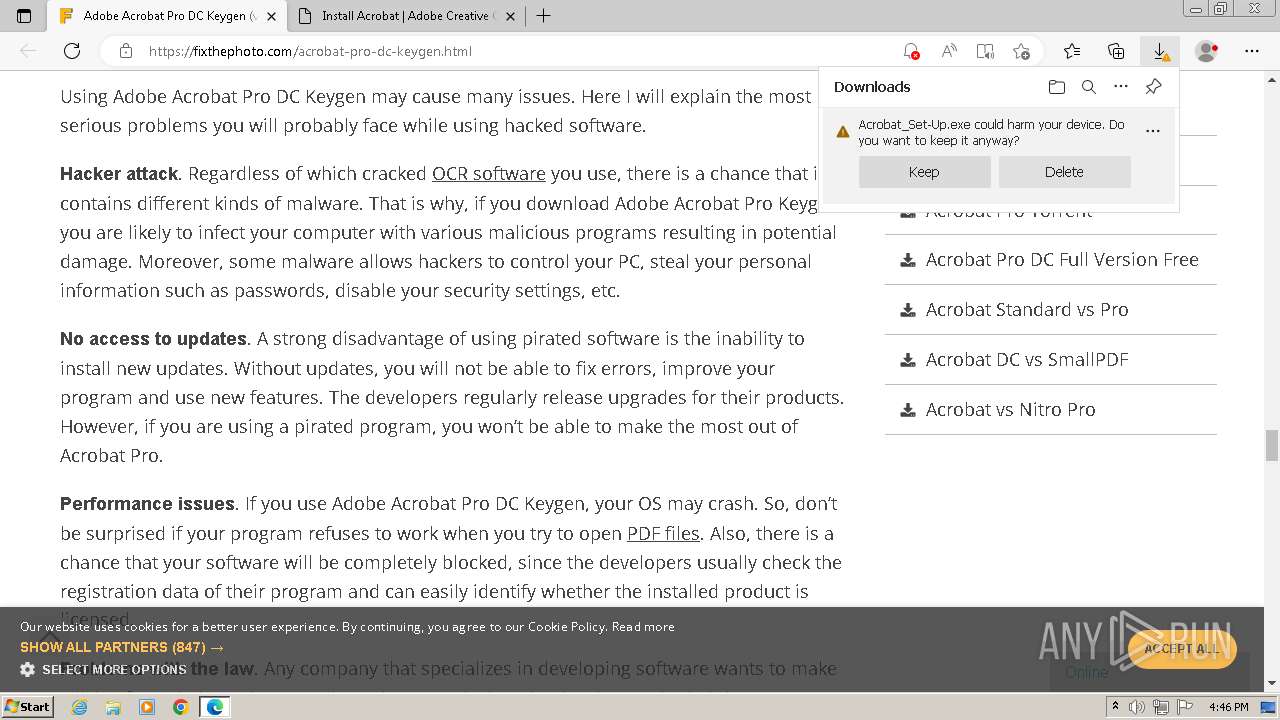1280x720 pixels.
Task: Open a new tab with plus button
Action: 543,16
